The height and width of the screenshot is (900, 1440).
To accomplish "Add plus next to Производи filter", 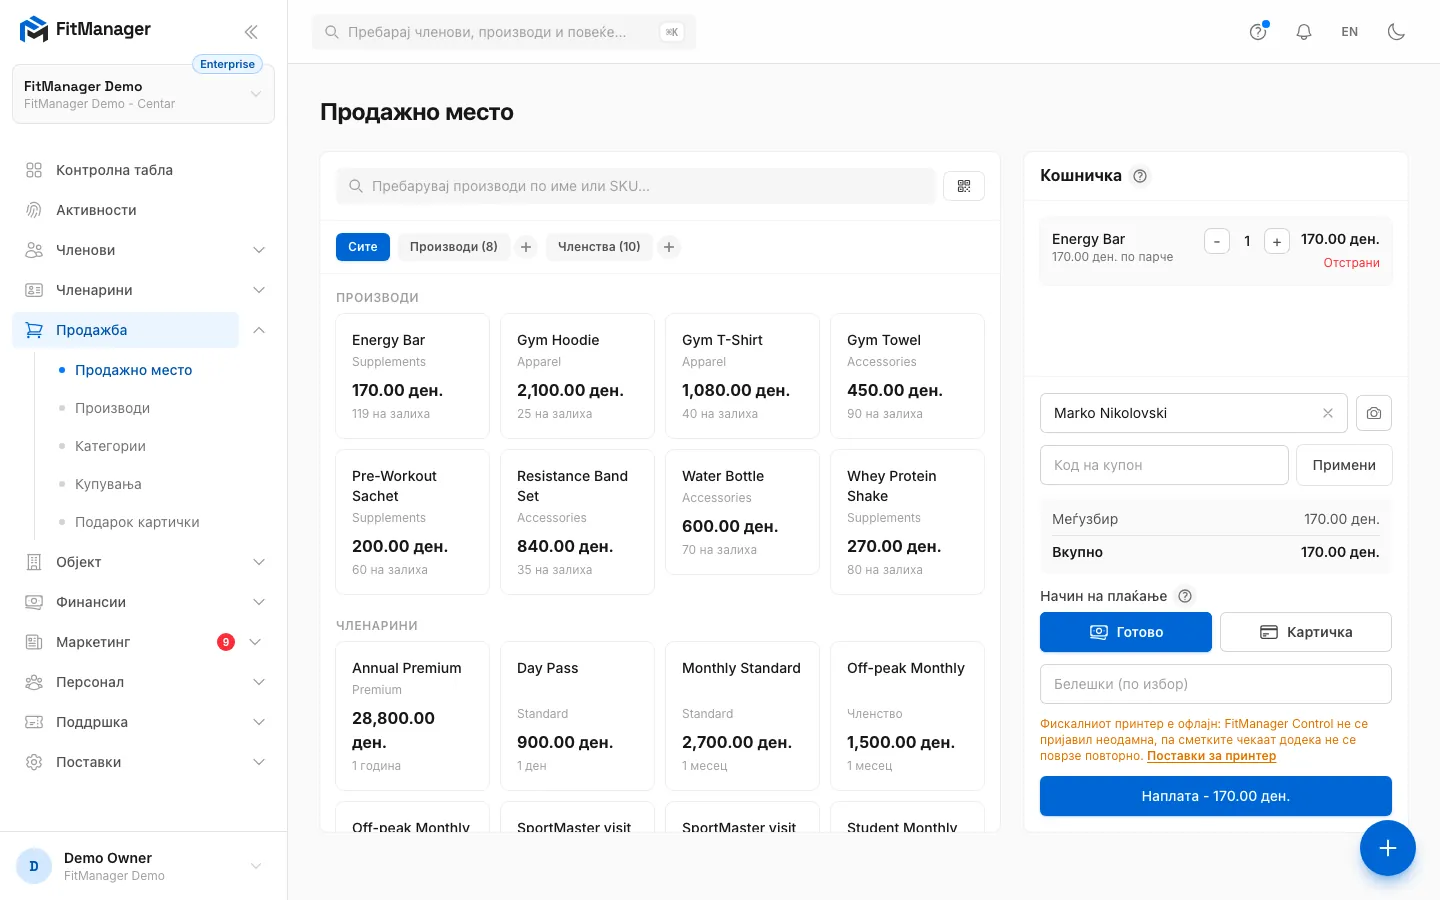I will tap(526, 247).
